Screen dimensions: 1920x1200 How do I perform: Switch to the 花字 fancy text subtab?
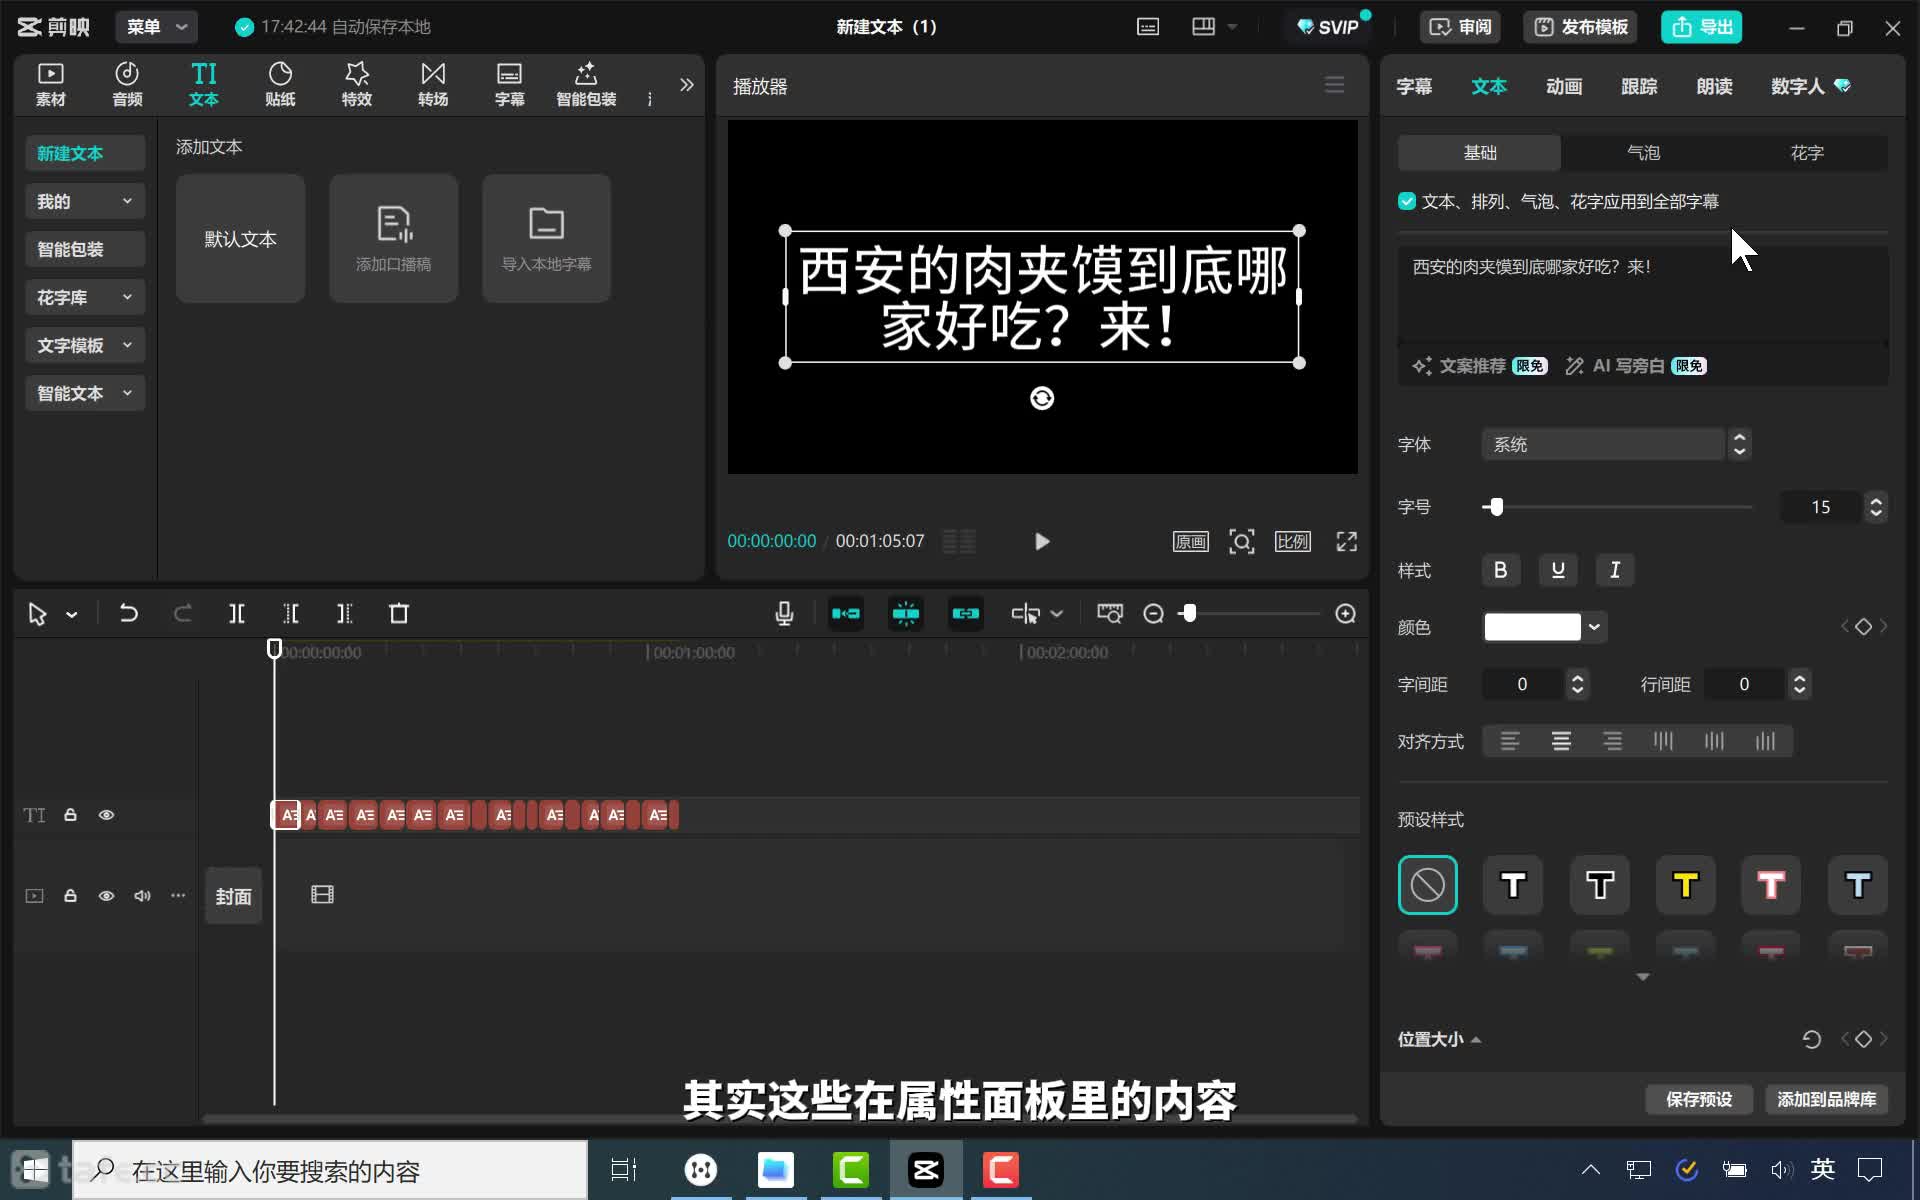1806,153
